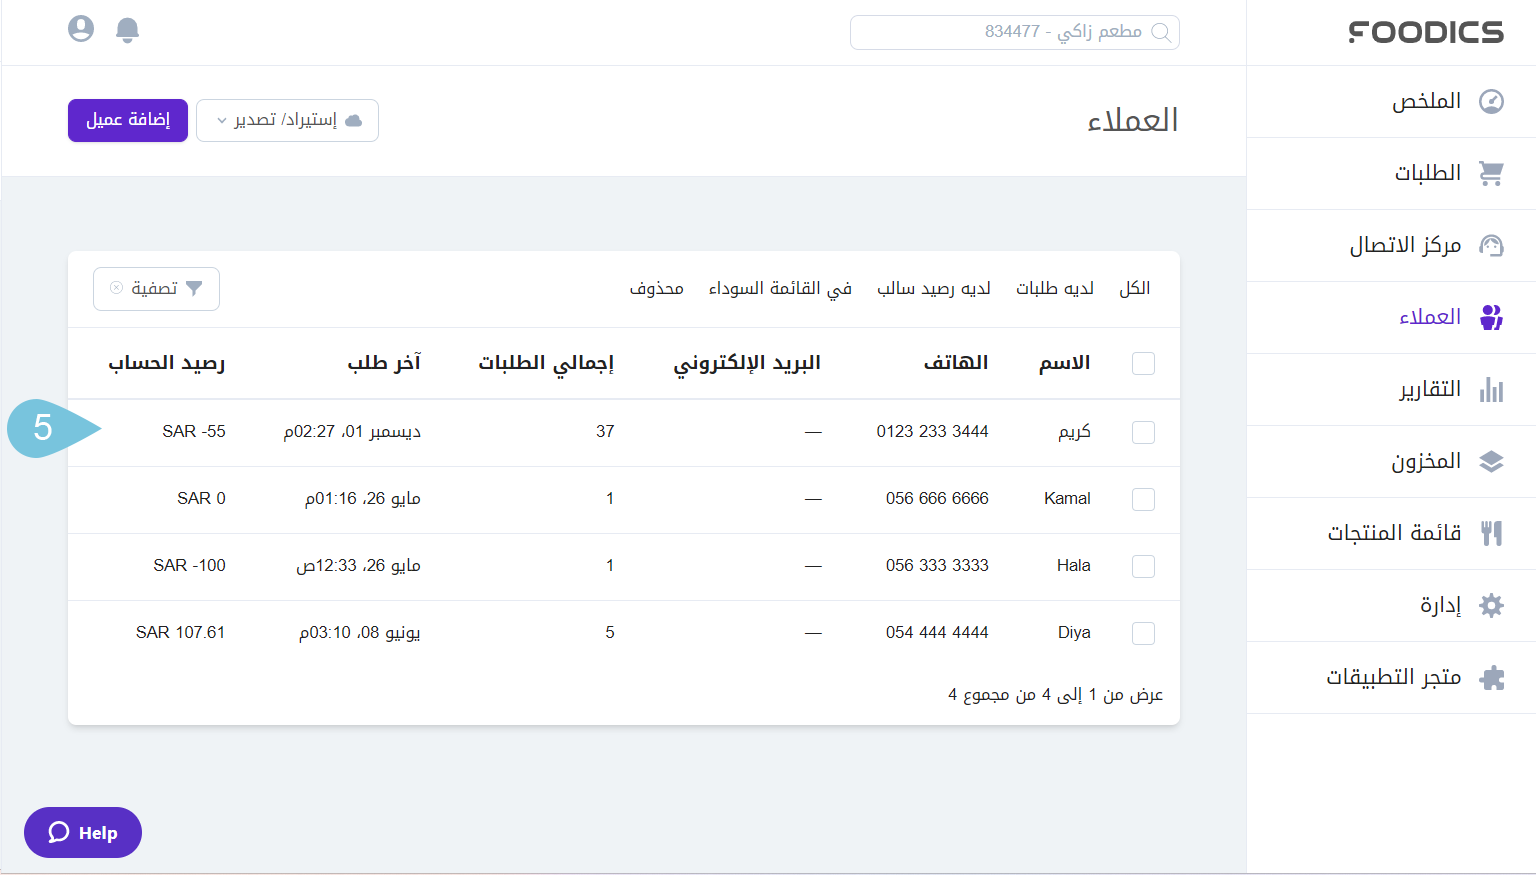Clear filters with the small x icon
The height and width of the screenshot is (875, 1536).
point(116,288)
